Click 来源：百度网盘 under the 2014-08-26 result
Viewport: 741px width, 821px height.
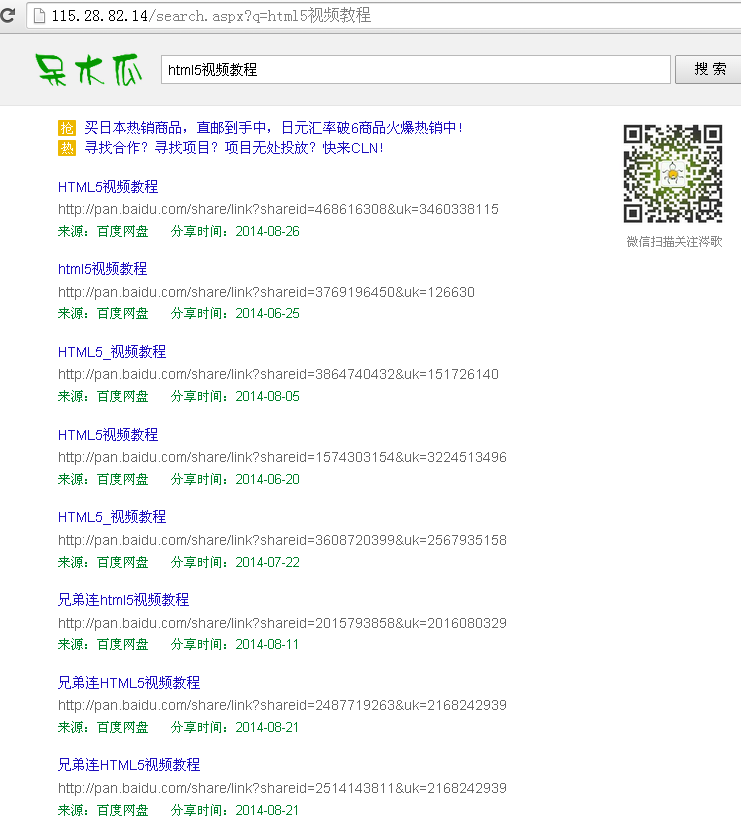pos(103,231)
